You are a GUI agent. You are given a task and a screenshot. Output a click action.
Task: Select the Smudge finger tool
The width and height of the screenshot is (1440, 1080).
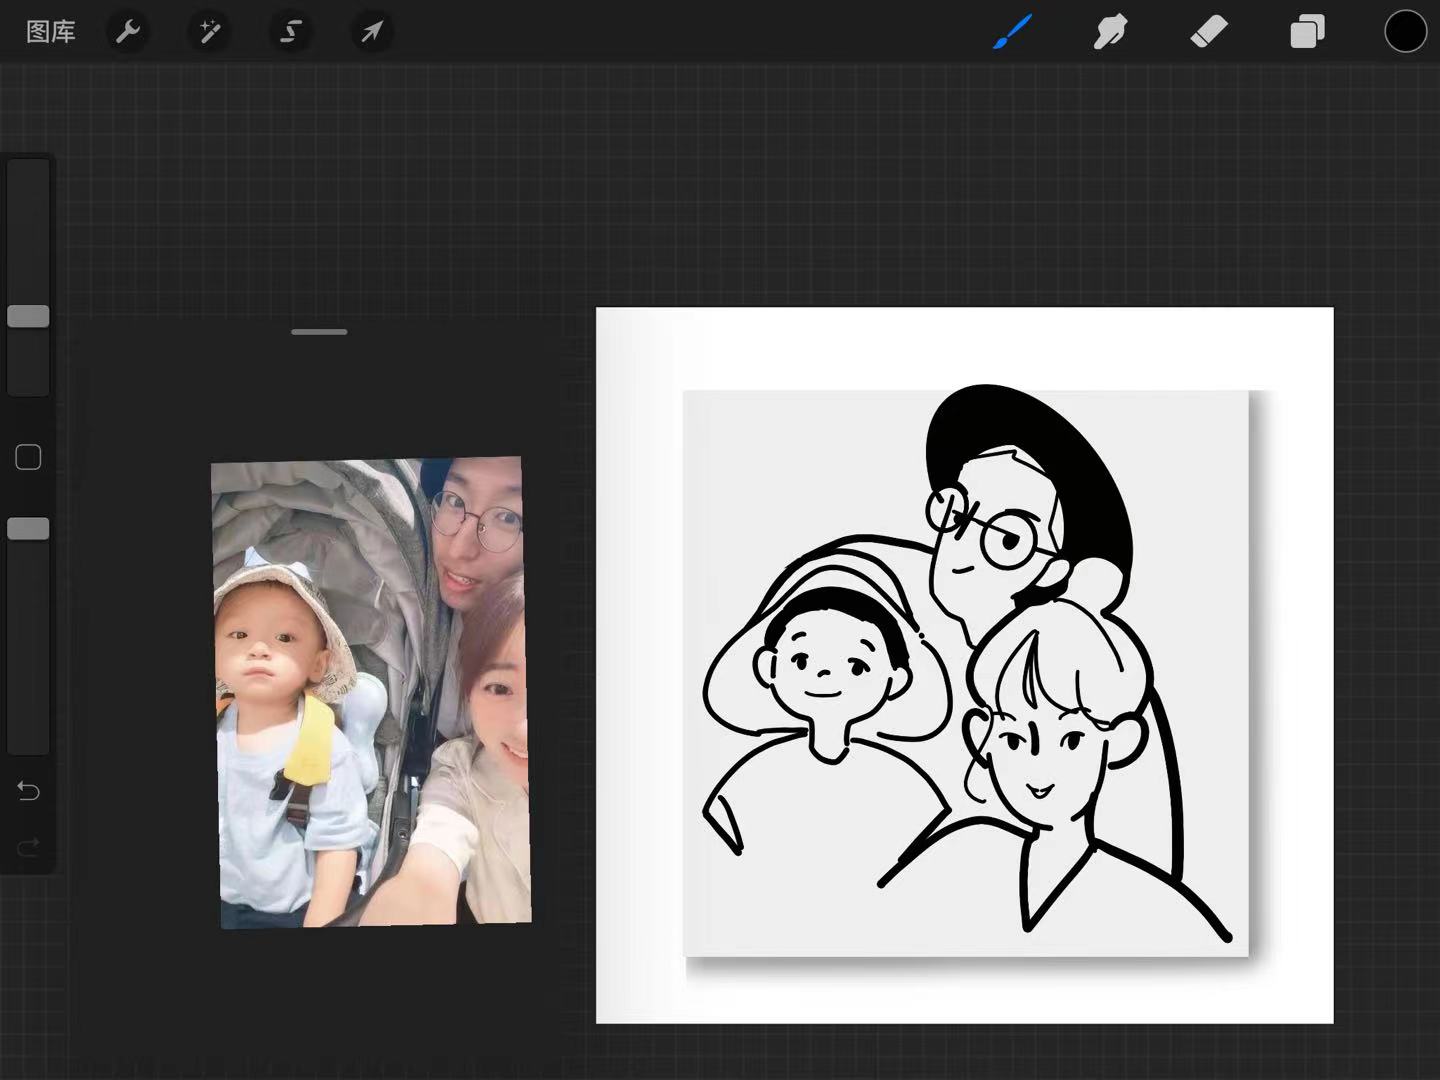click(1110, 32)
